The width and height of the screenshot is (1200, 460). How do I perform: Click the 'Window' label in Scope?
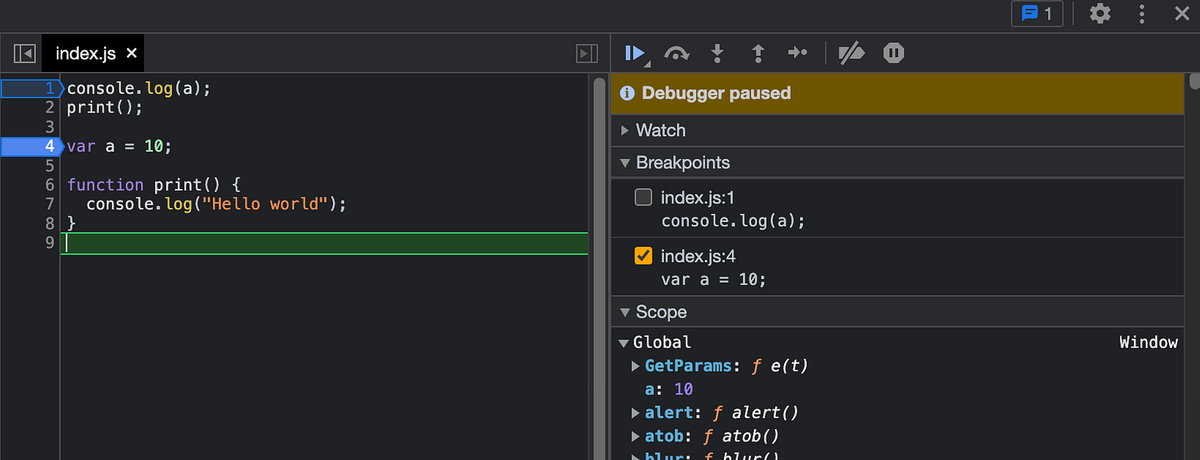[x=1148, y=343]
